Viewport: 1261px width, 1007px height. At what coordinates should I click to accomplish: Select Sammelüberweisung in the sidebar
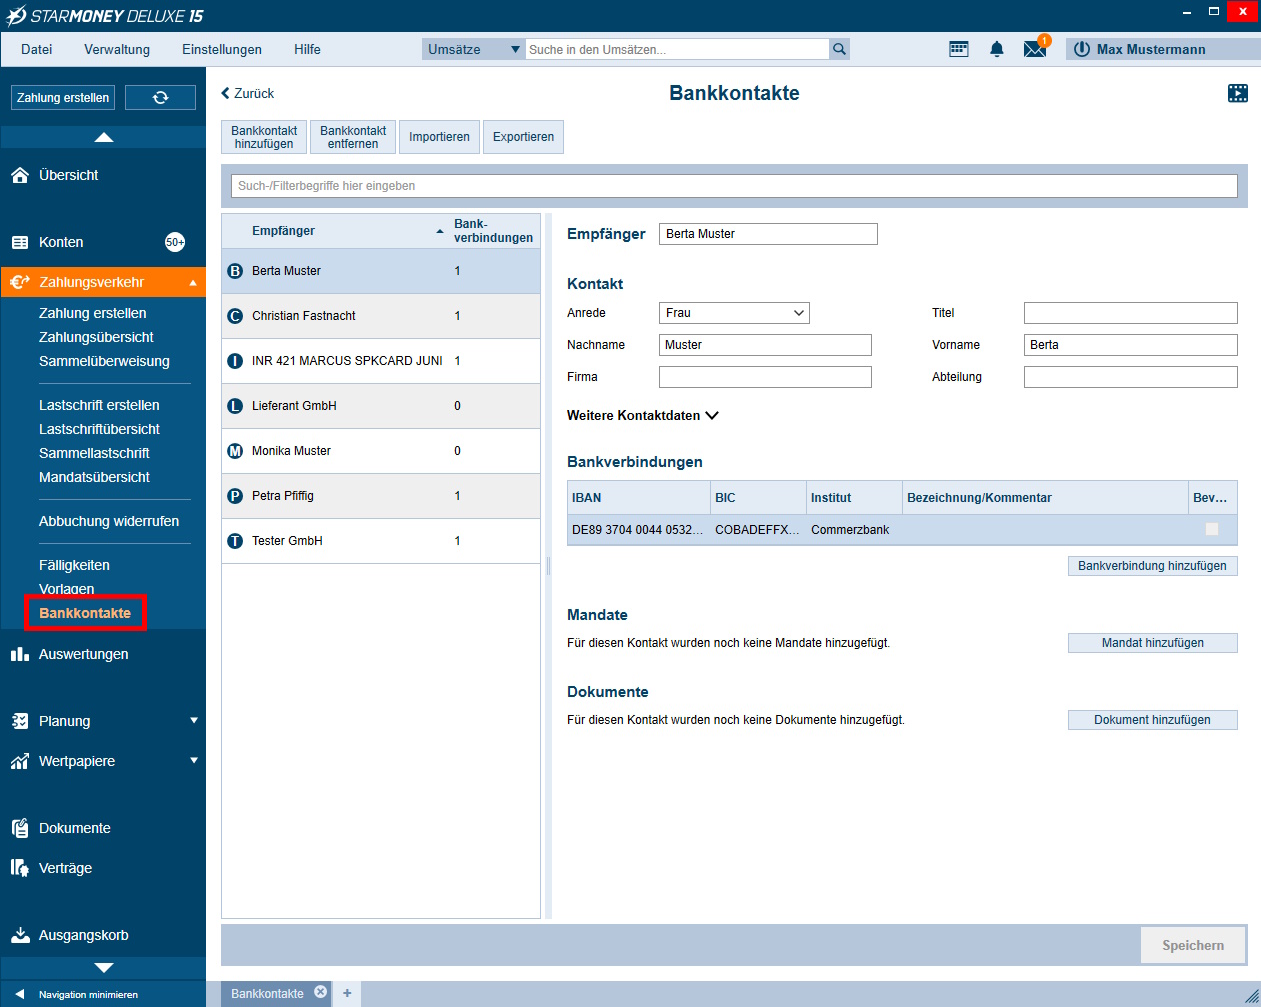104,361
